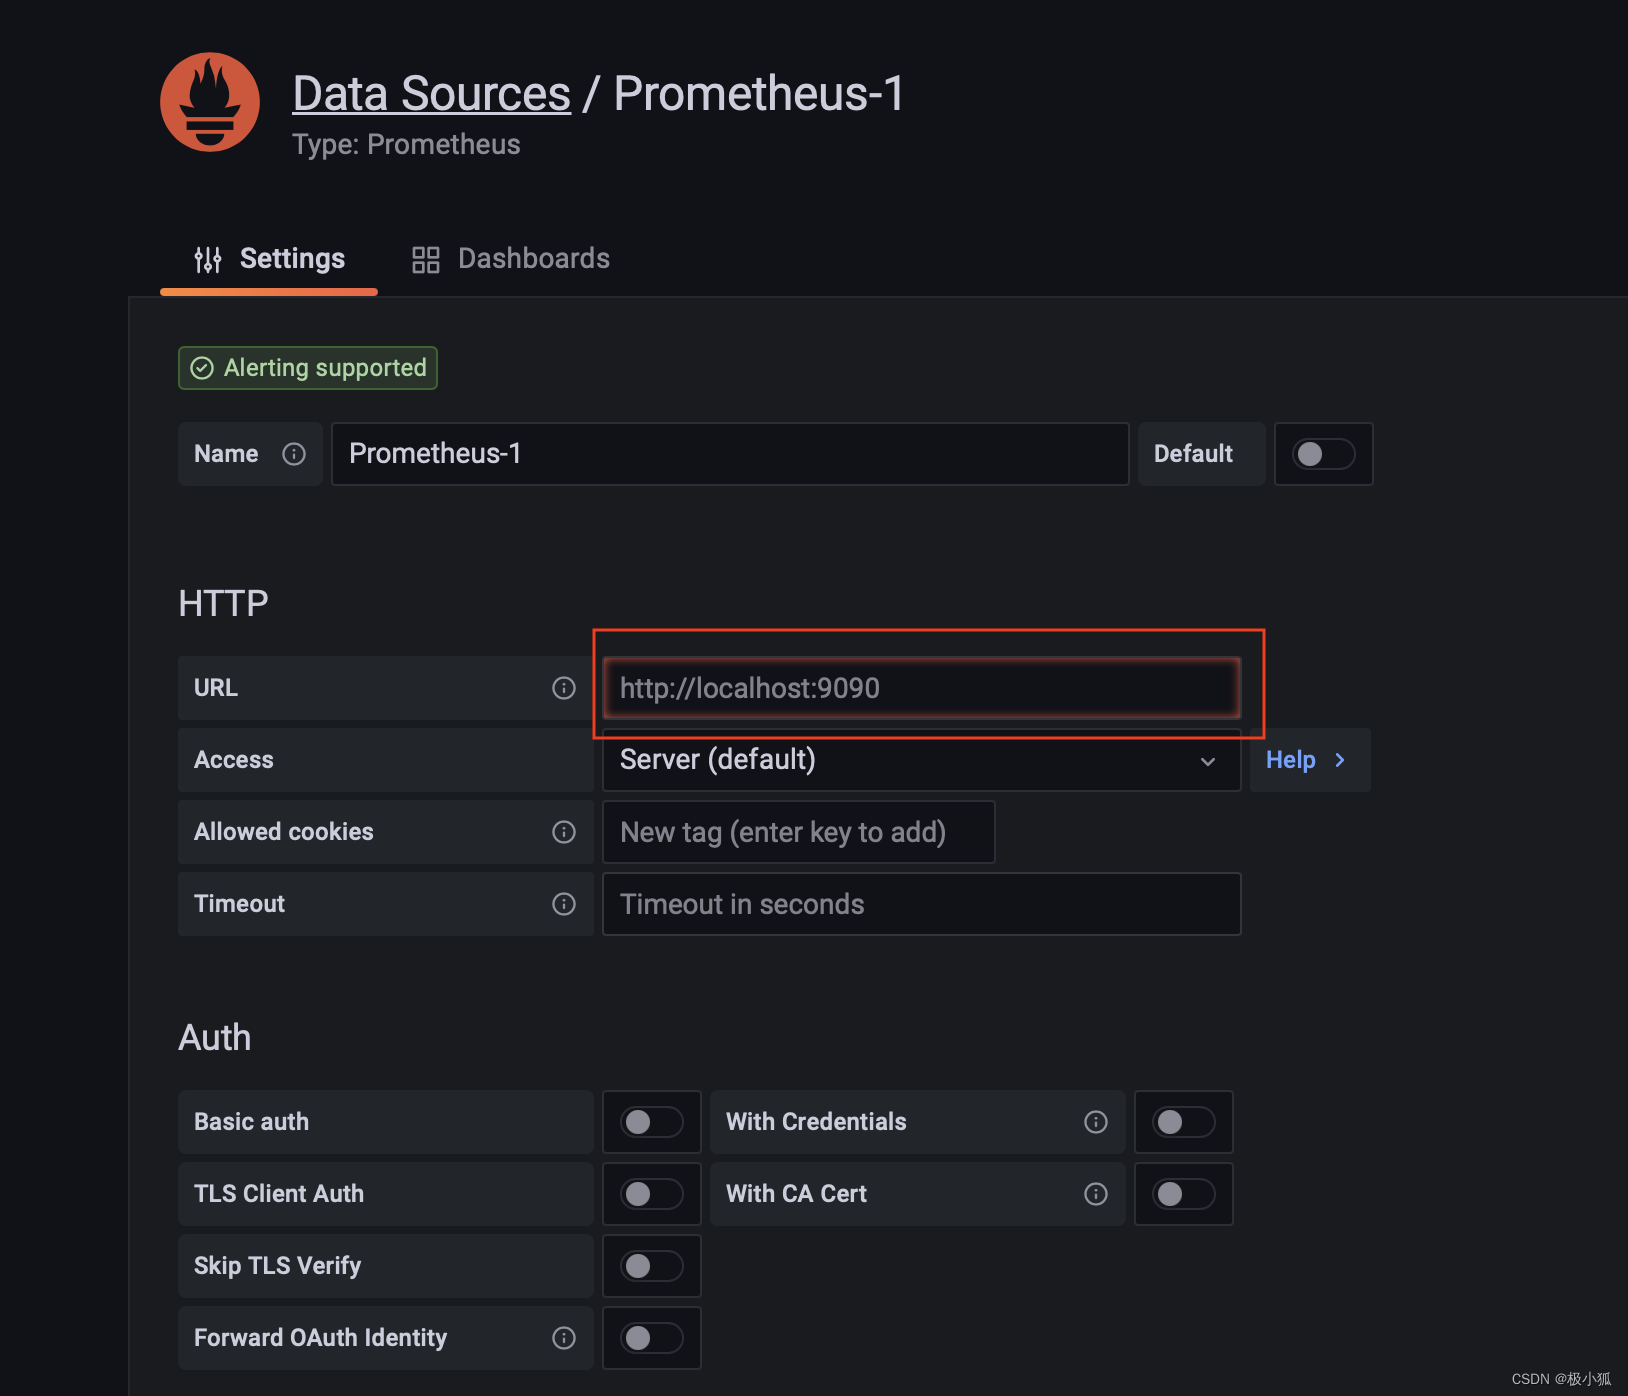Click the checkmark icon in Alerting supported badge

coord(203,367)
